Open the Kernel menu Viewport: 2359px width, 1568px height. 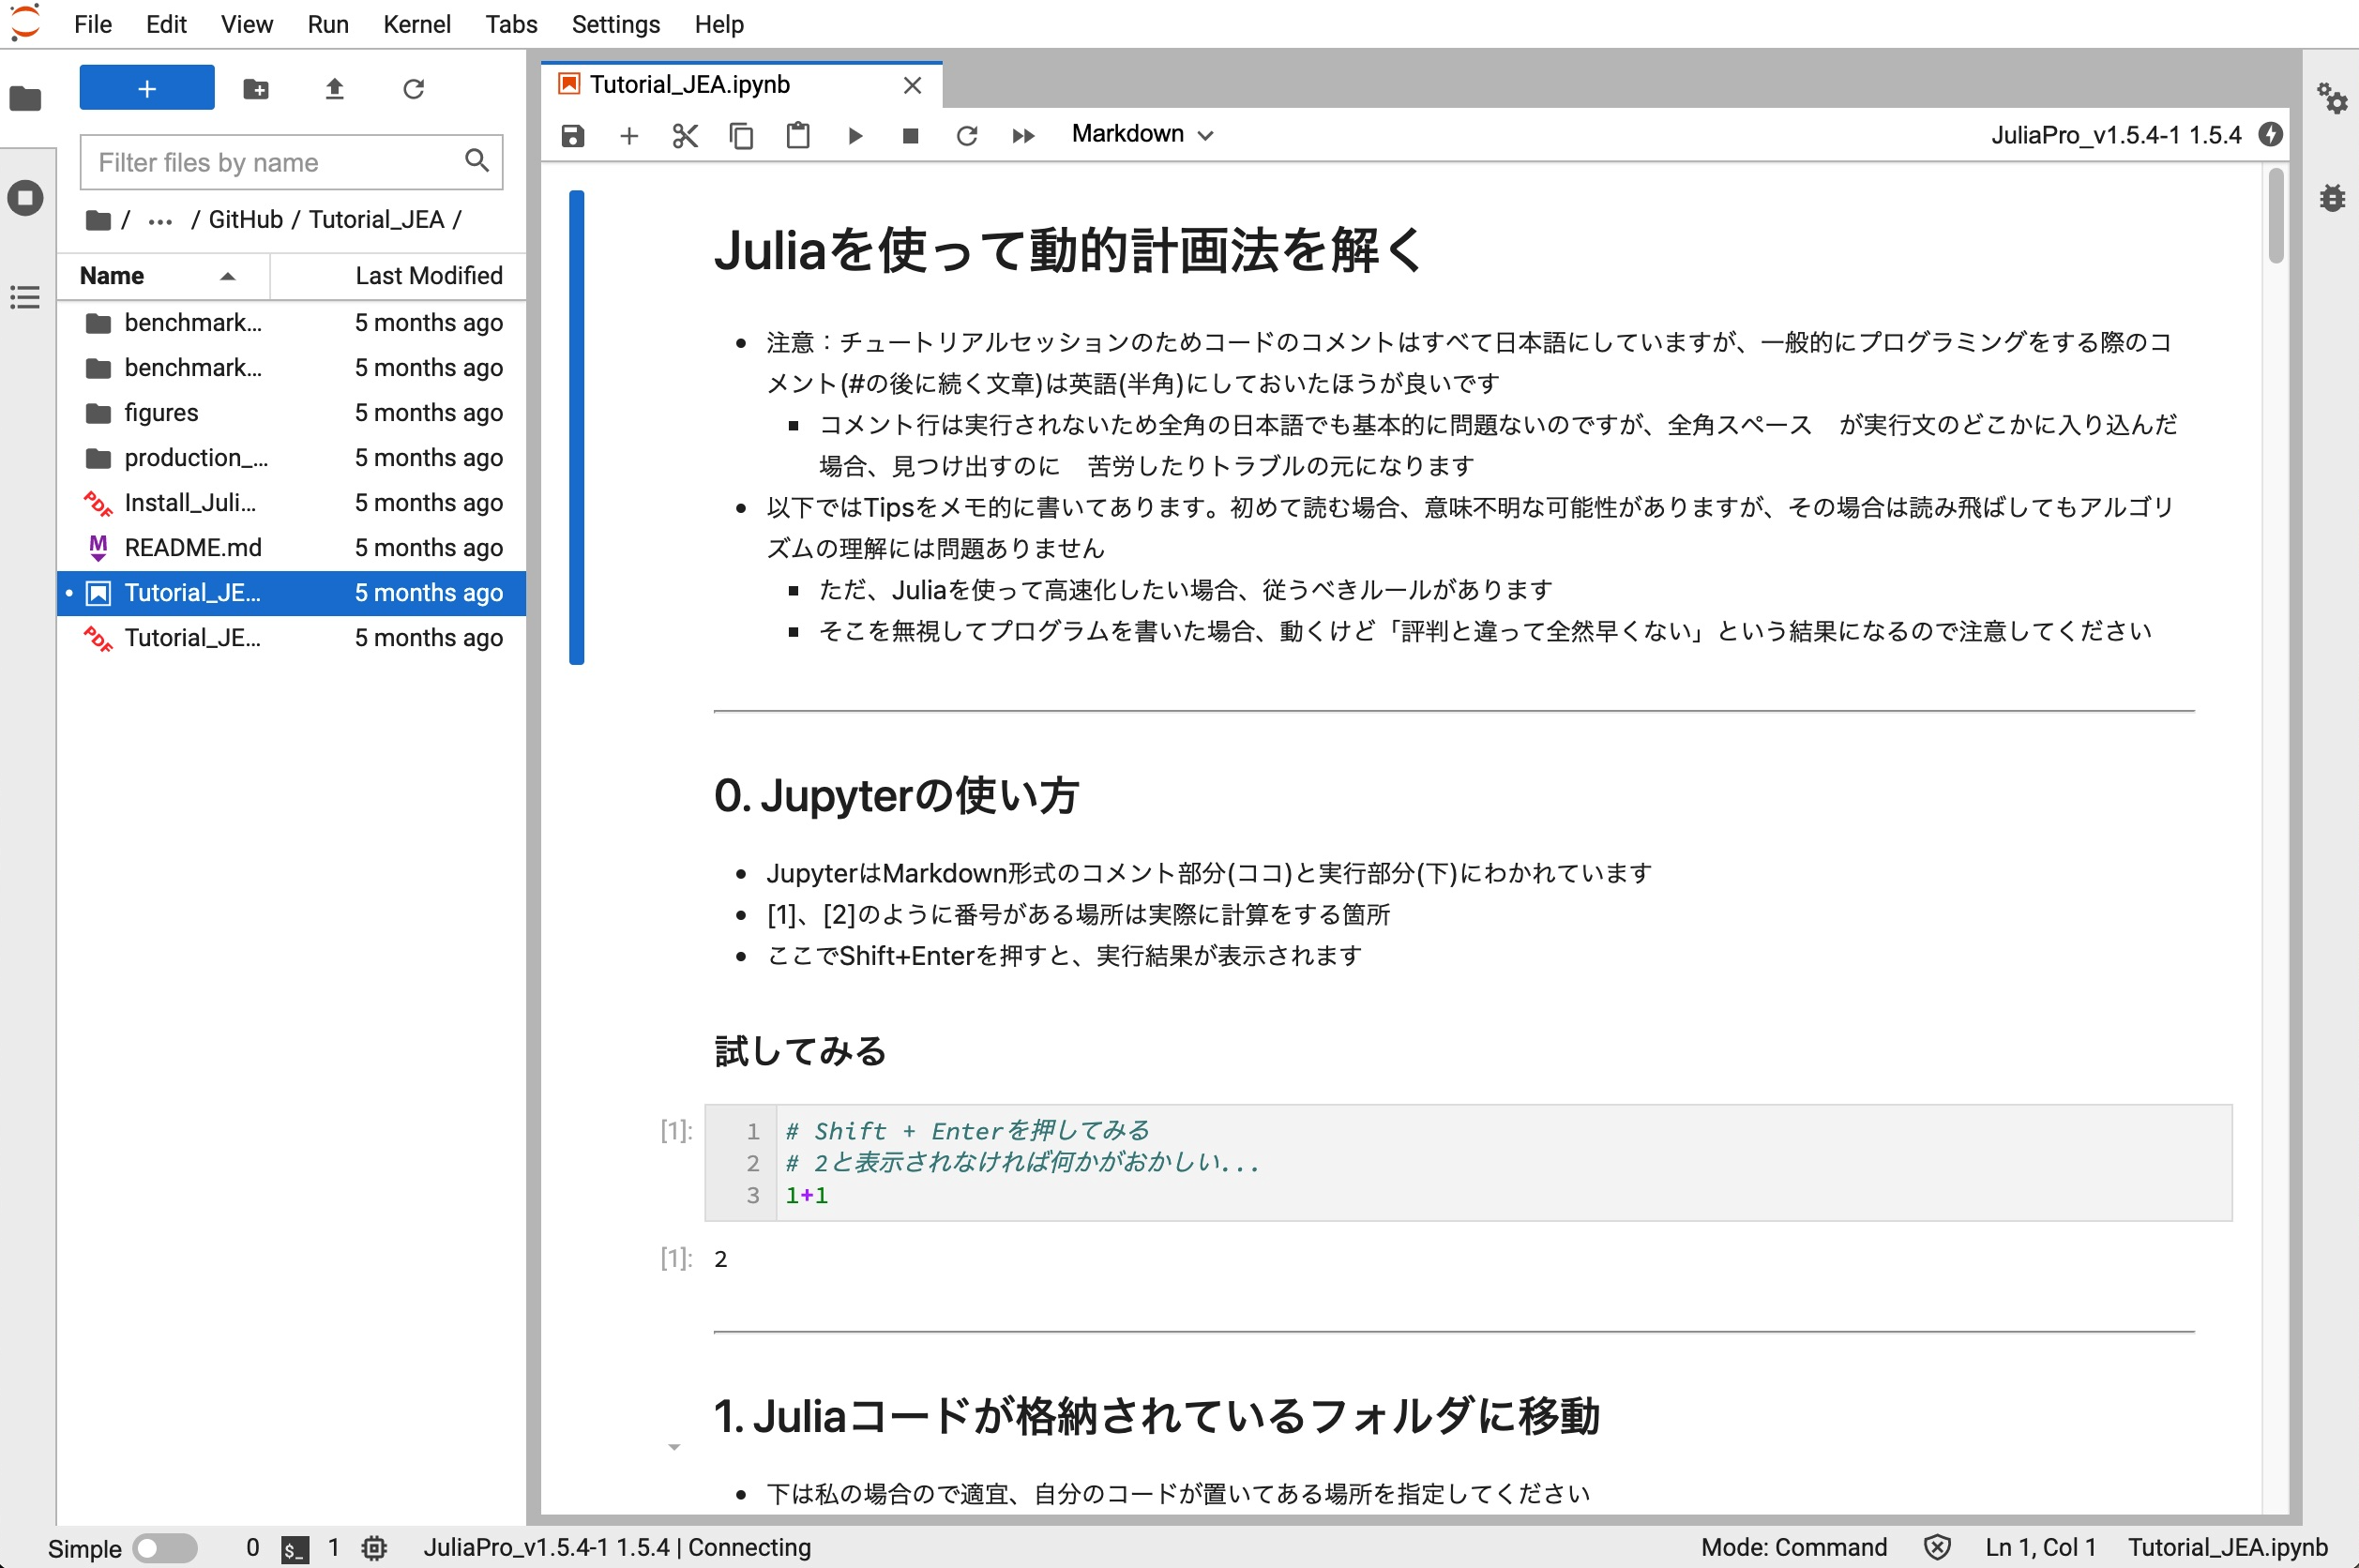coord(417,24)
